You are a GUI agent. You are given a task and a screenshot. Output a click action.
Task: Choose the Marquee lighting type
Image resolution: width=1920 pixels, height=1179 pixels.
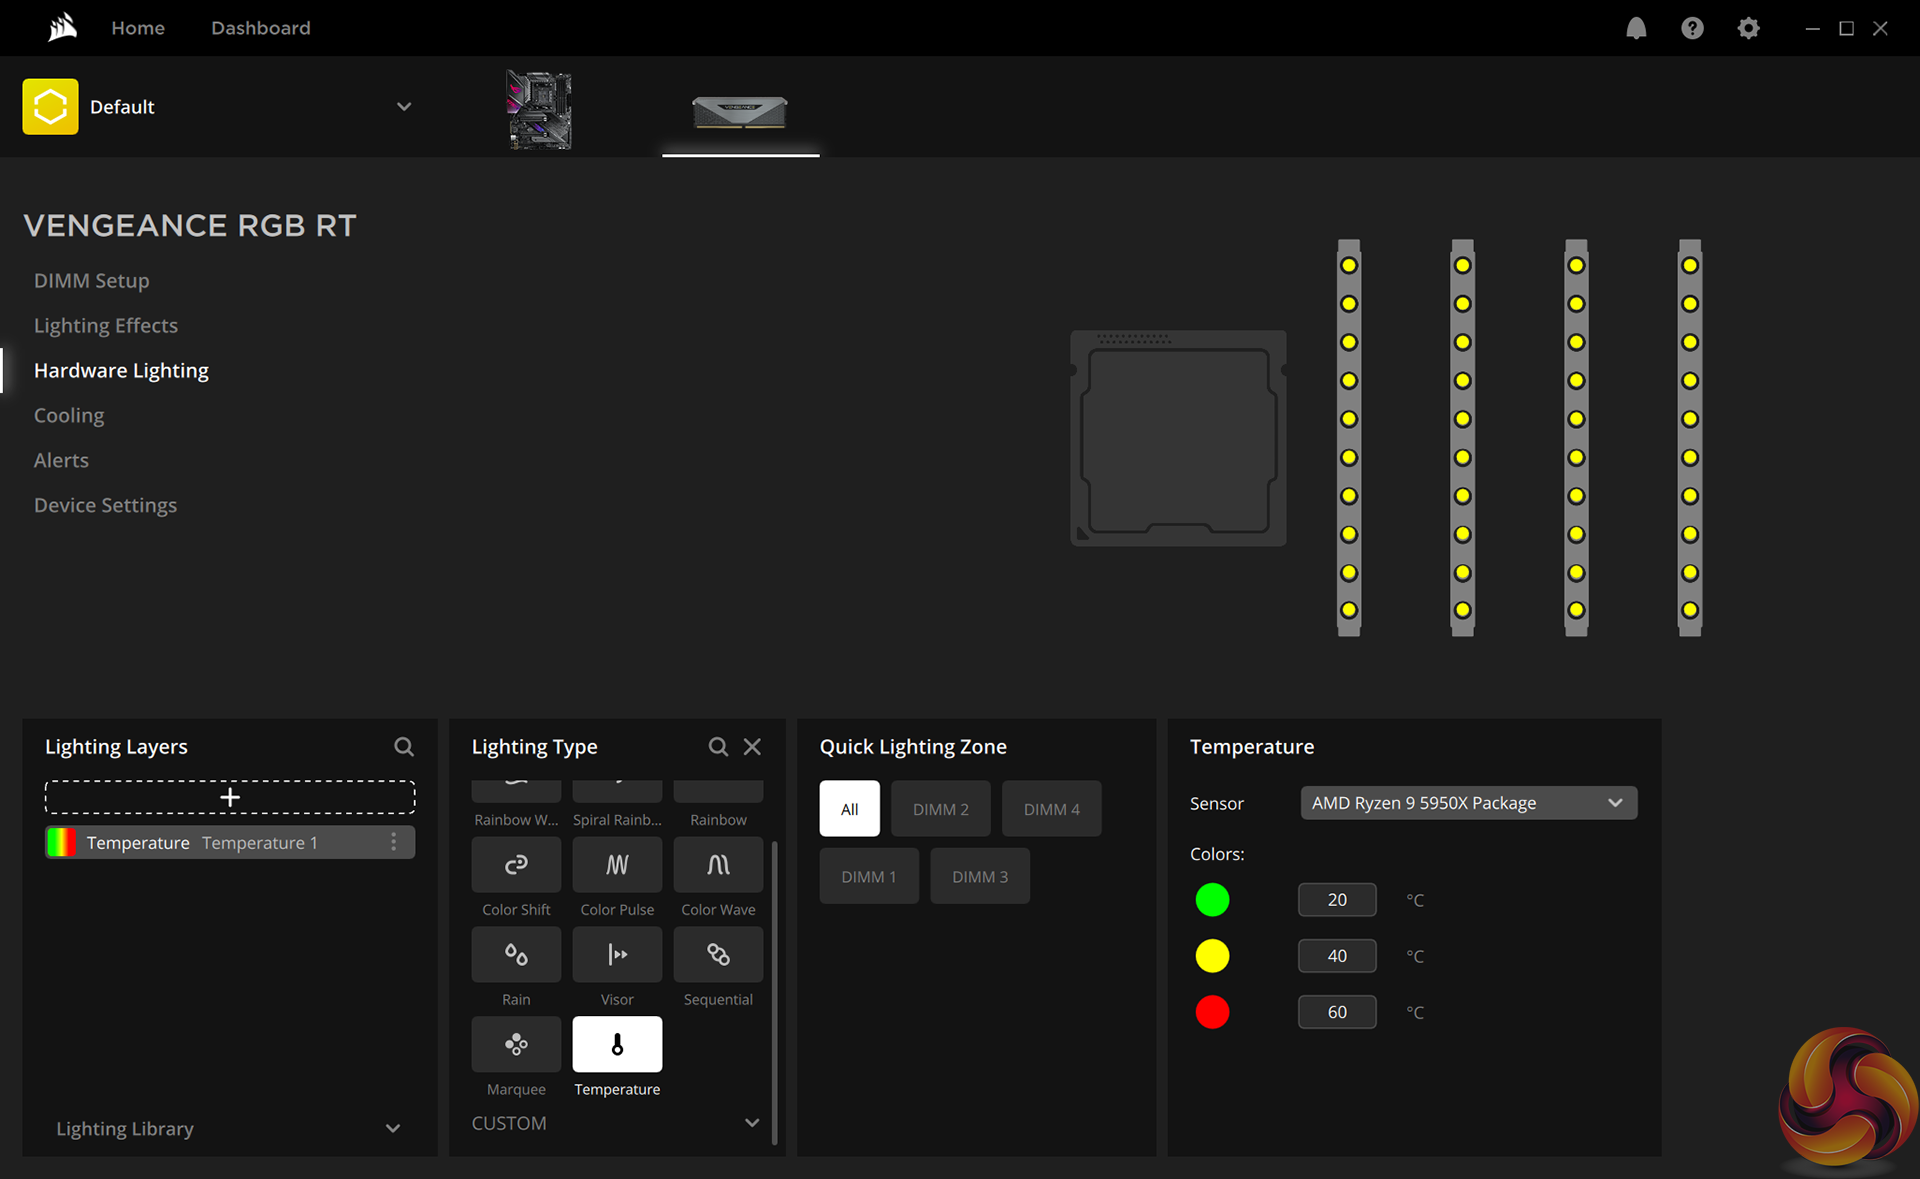516,1045
